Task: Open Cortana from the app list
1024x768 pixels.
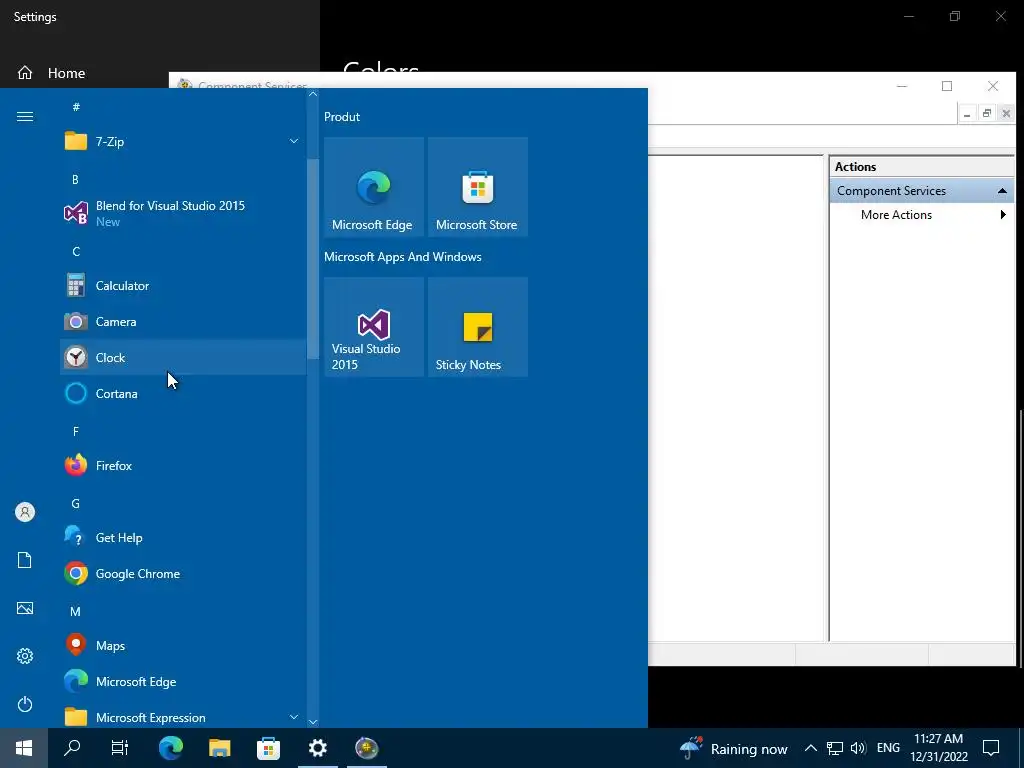Action: pyautogui.click(x=183, y=393)
